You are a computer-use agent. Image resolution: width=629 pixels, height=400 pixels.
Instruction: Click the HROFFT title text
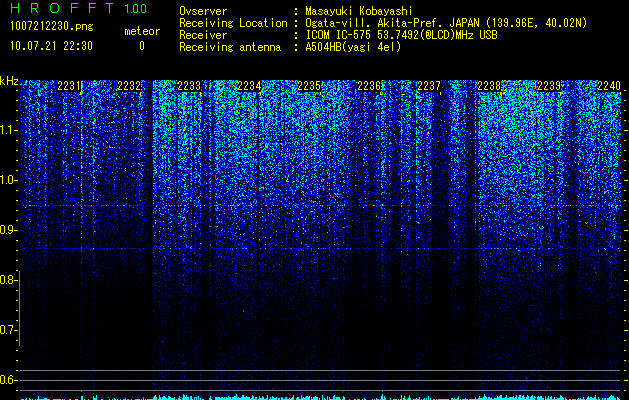pyautogui.click(x=62, y=8)
